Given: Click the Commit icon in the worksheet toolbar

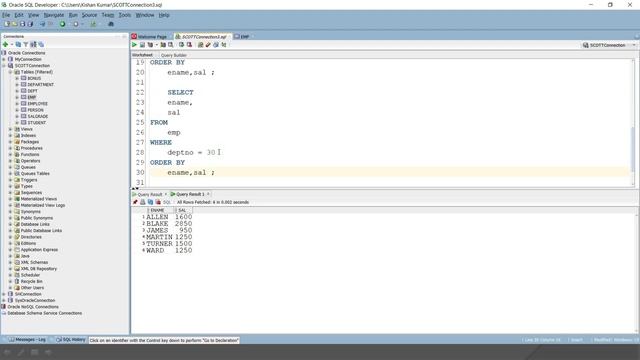Looking at the screenshot, I should tap(181, 44).
